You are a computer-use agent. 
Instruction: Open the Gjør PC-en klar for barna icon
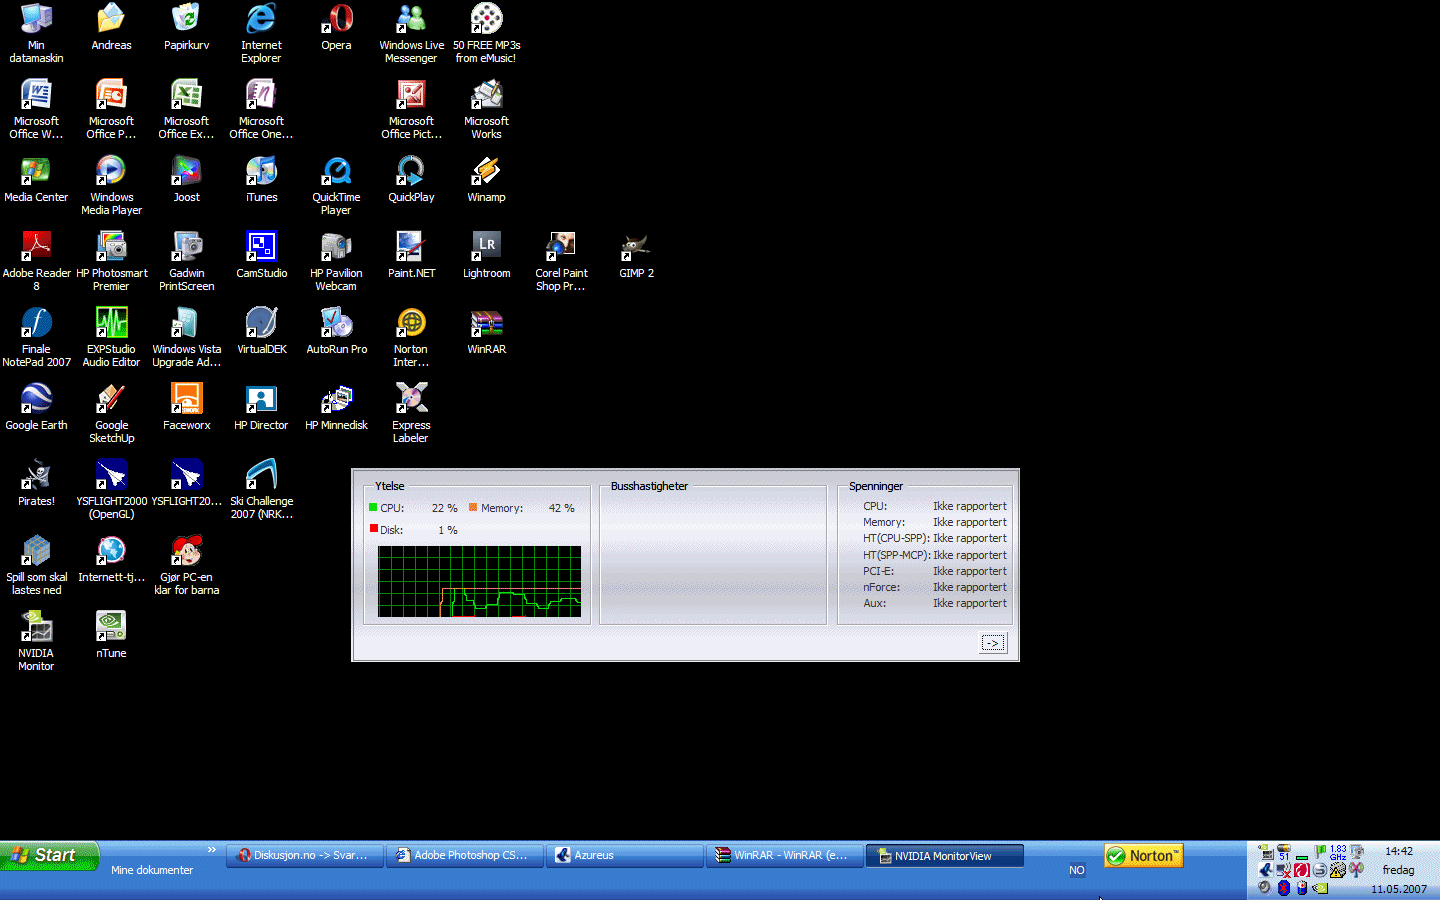point(186,565)
